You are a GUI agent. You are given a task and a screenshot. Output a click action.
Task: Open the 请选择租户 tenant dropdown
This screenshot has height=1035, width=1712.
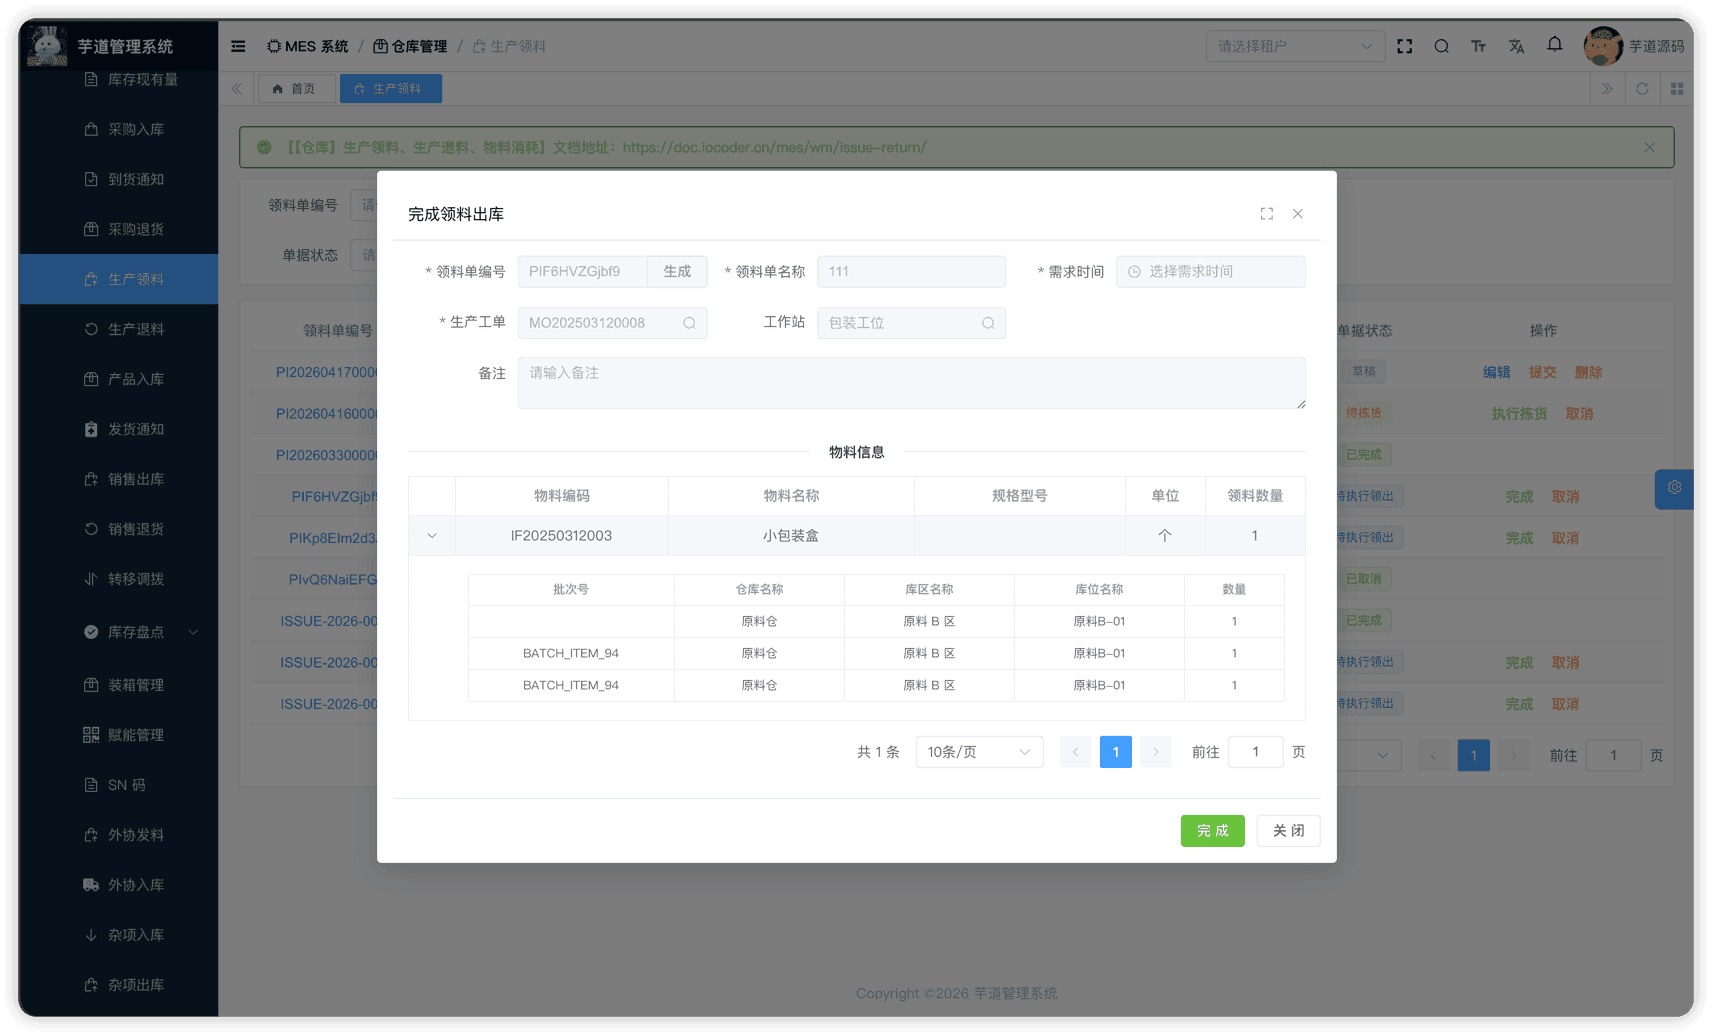coord(1294,46)
